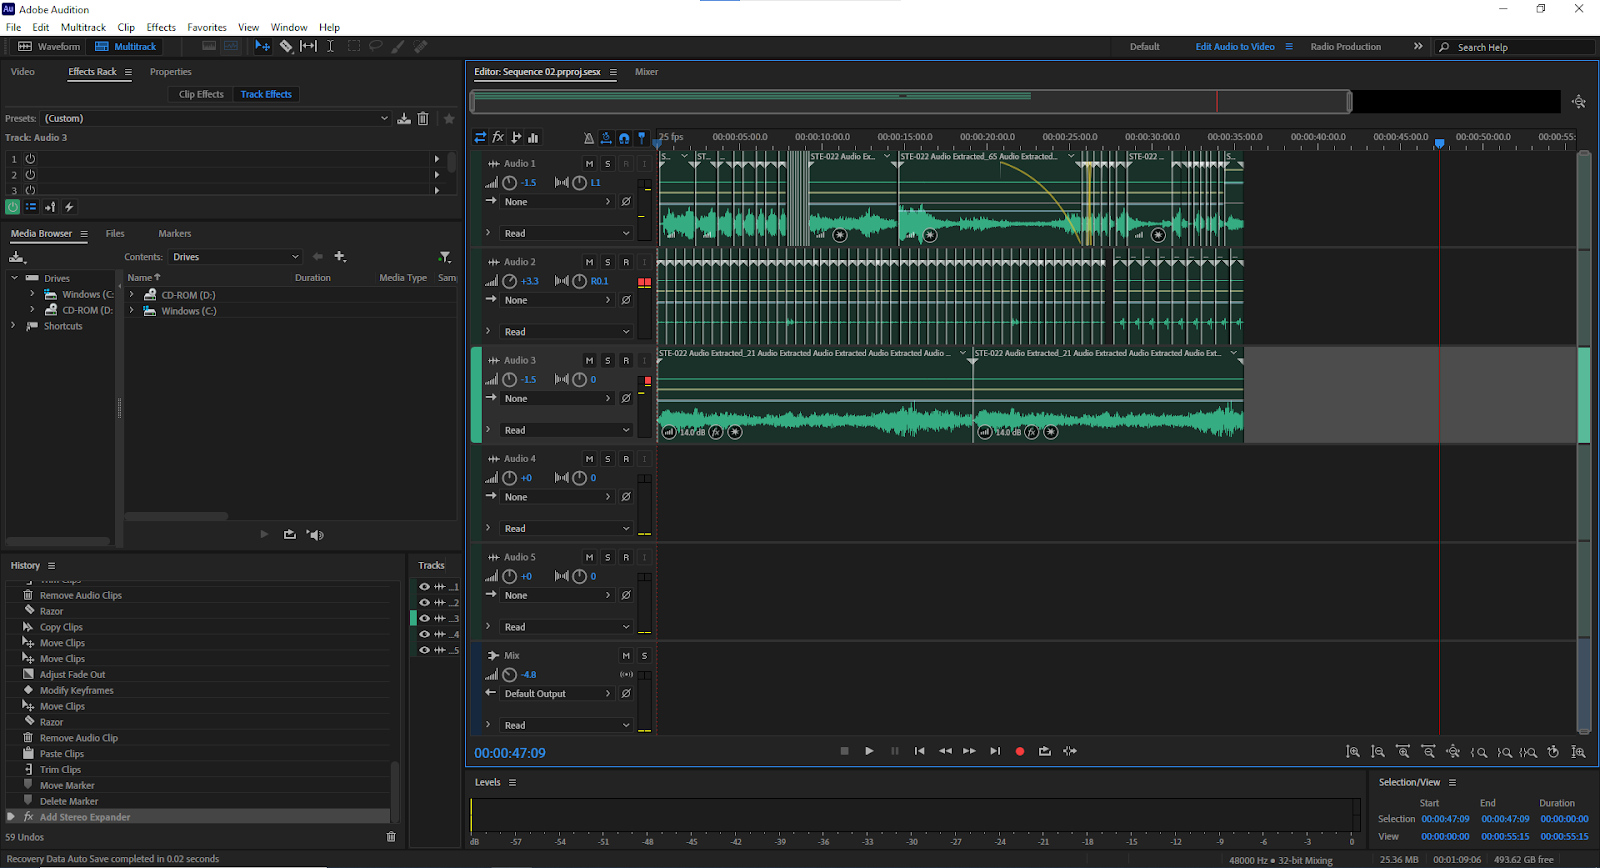
Task: Expand Windows (C:) in Drives tree
Action: coord(32,294)
